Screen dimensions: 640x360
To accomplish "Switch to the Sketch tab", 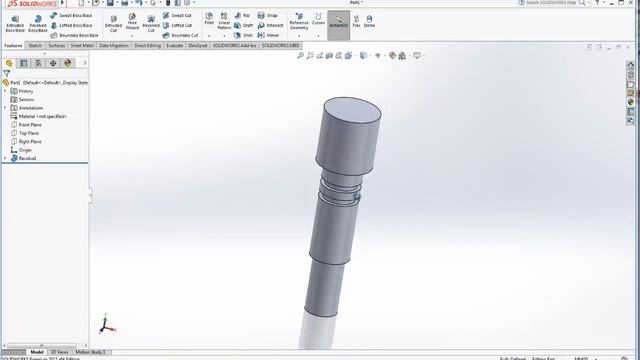I will click(35, 46).
